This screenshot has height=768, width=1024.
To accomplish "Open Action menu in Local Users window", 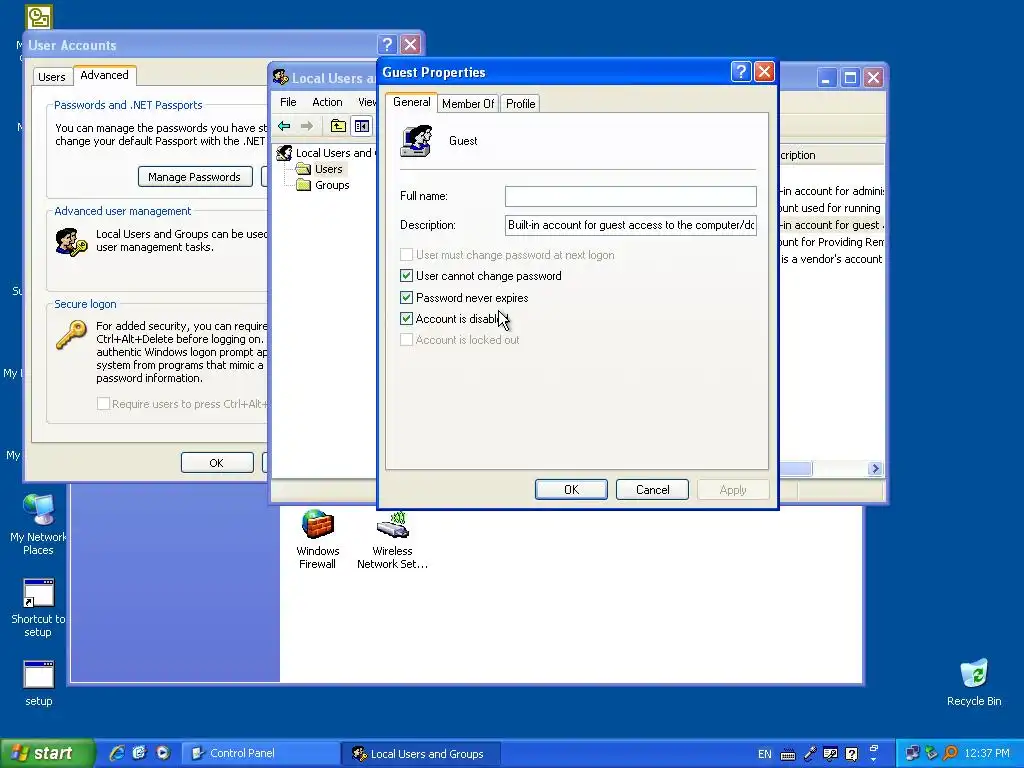I will (x=327, y=102).
